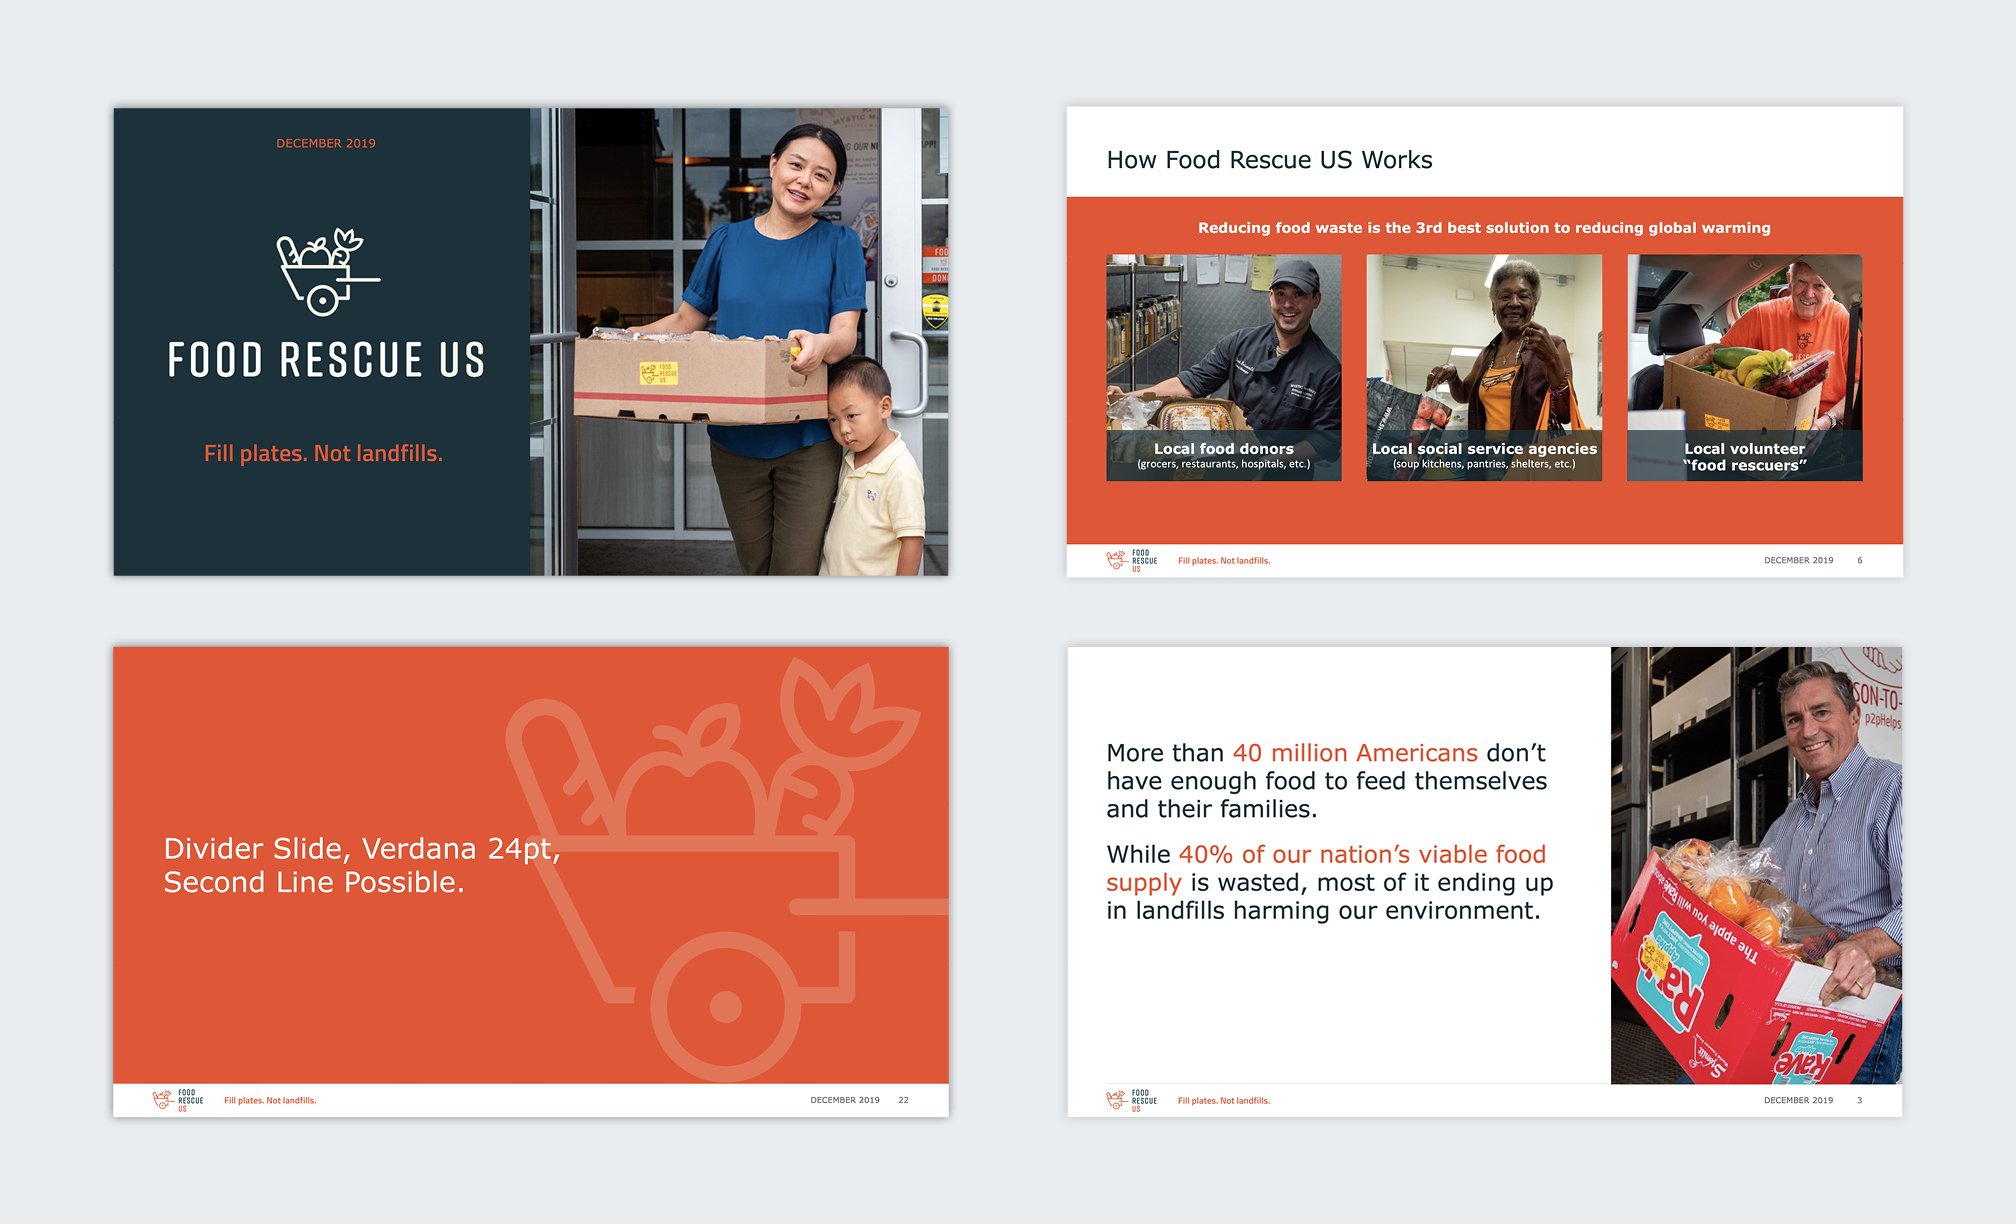Image resolution: width=2016 pixels, height=1224 pixels.
Task: Click '40% of our nation's viable food' text
Action: tap(1361, 855)
